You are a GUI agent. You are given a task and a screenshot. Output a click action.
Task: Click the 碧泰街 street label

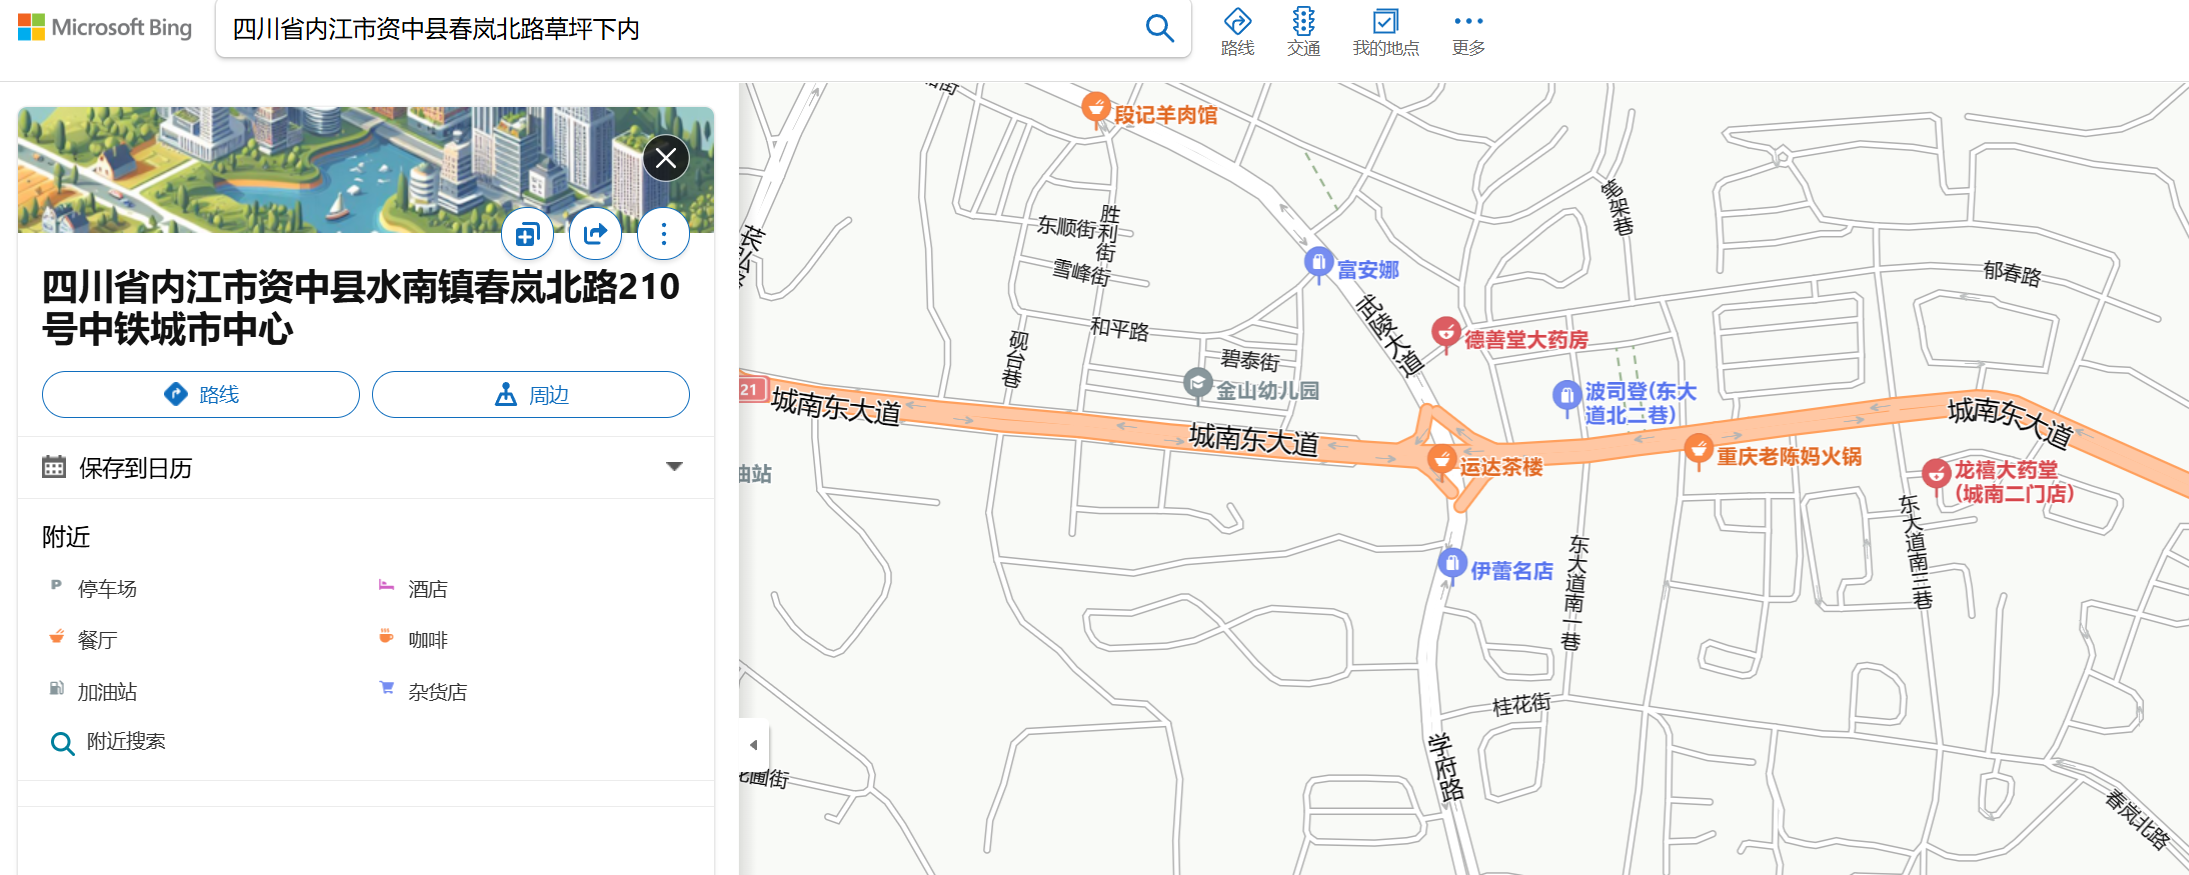click(1250, 360)
